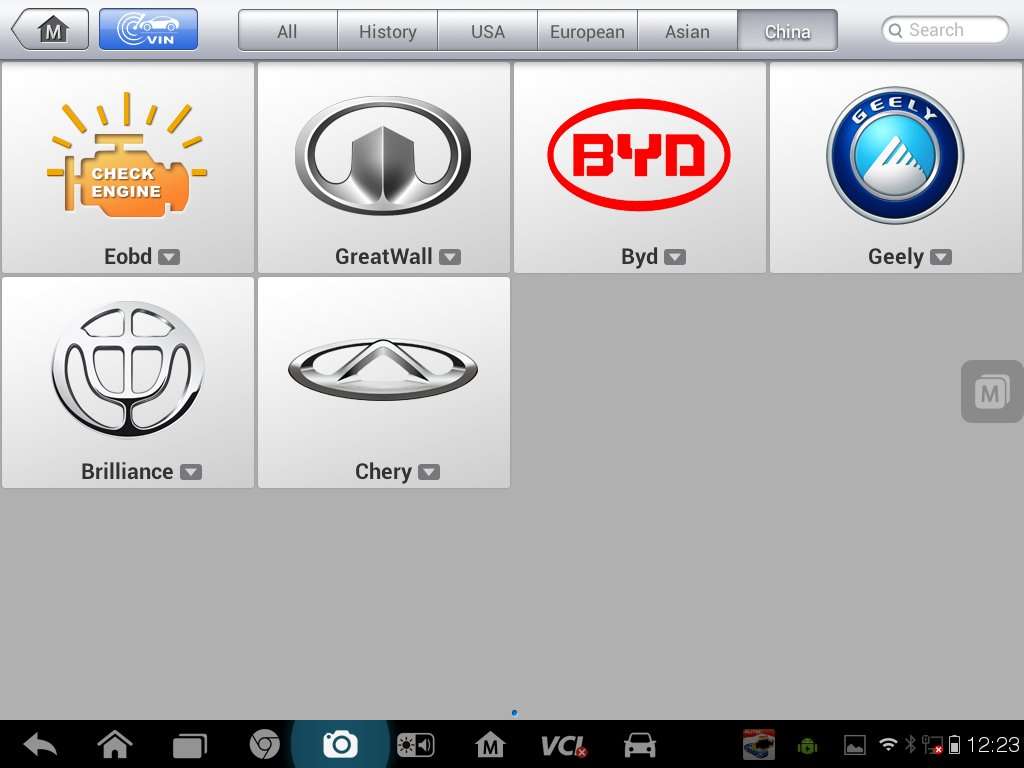Open the app thumbnail notification icon

point(759,744)
